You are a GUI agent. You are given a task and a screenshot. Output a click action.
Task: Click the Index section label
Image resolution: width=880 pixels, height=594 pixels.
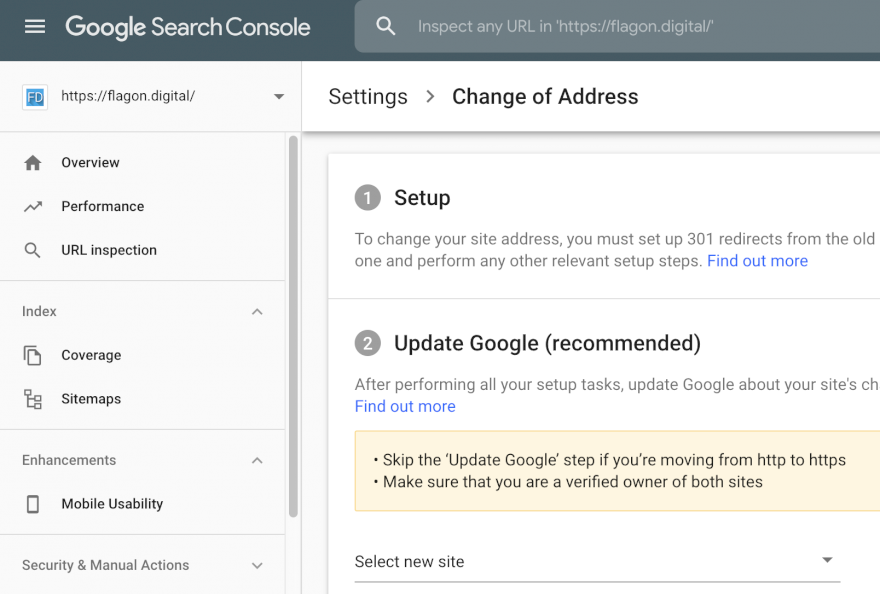click(x=39, y=312)
